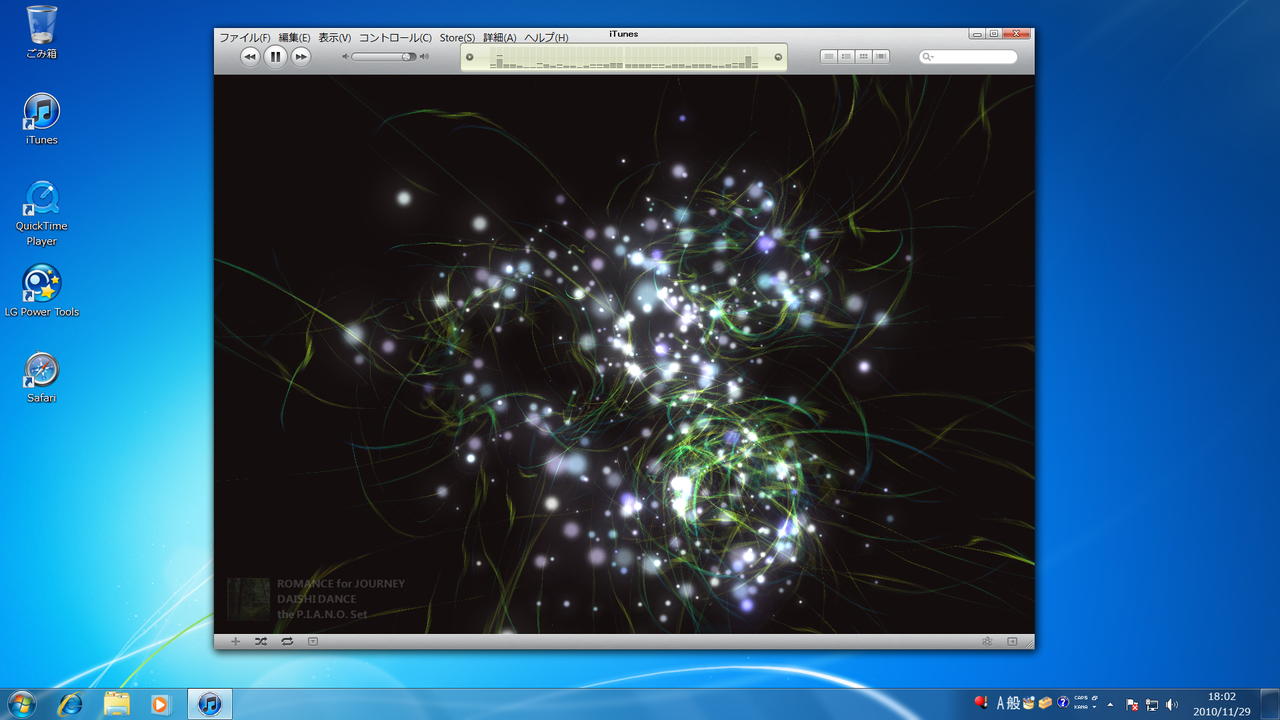Open the 詳細(A) menu
Image resolution: width=1280 pixels, height=720 pixels.
[x=500, y=38]
